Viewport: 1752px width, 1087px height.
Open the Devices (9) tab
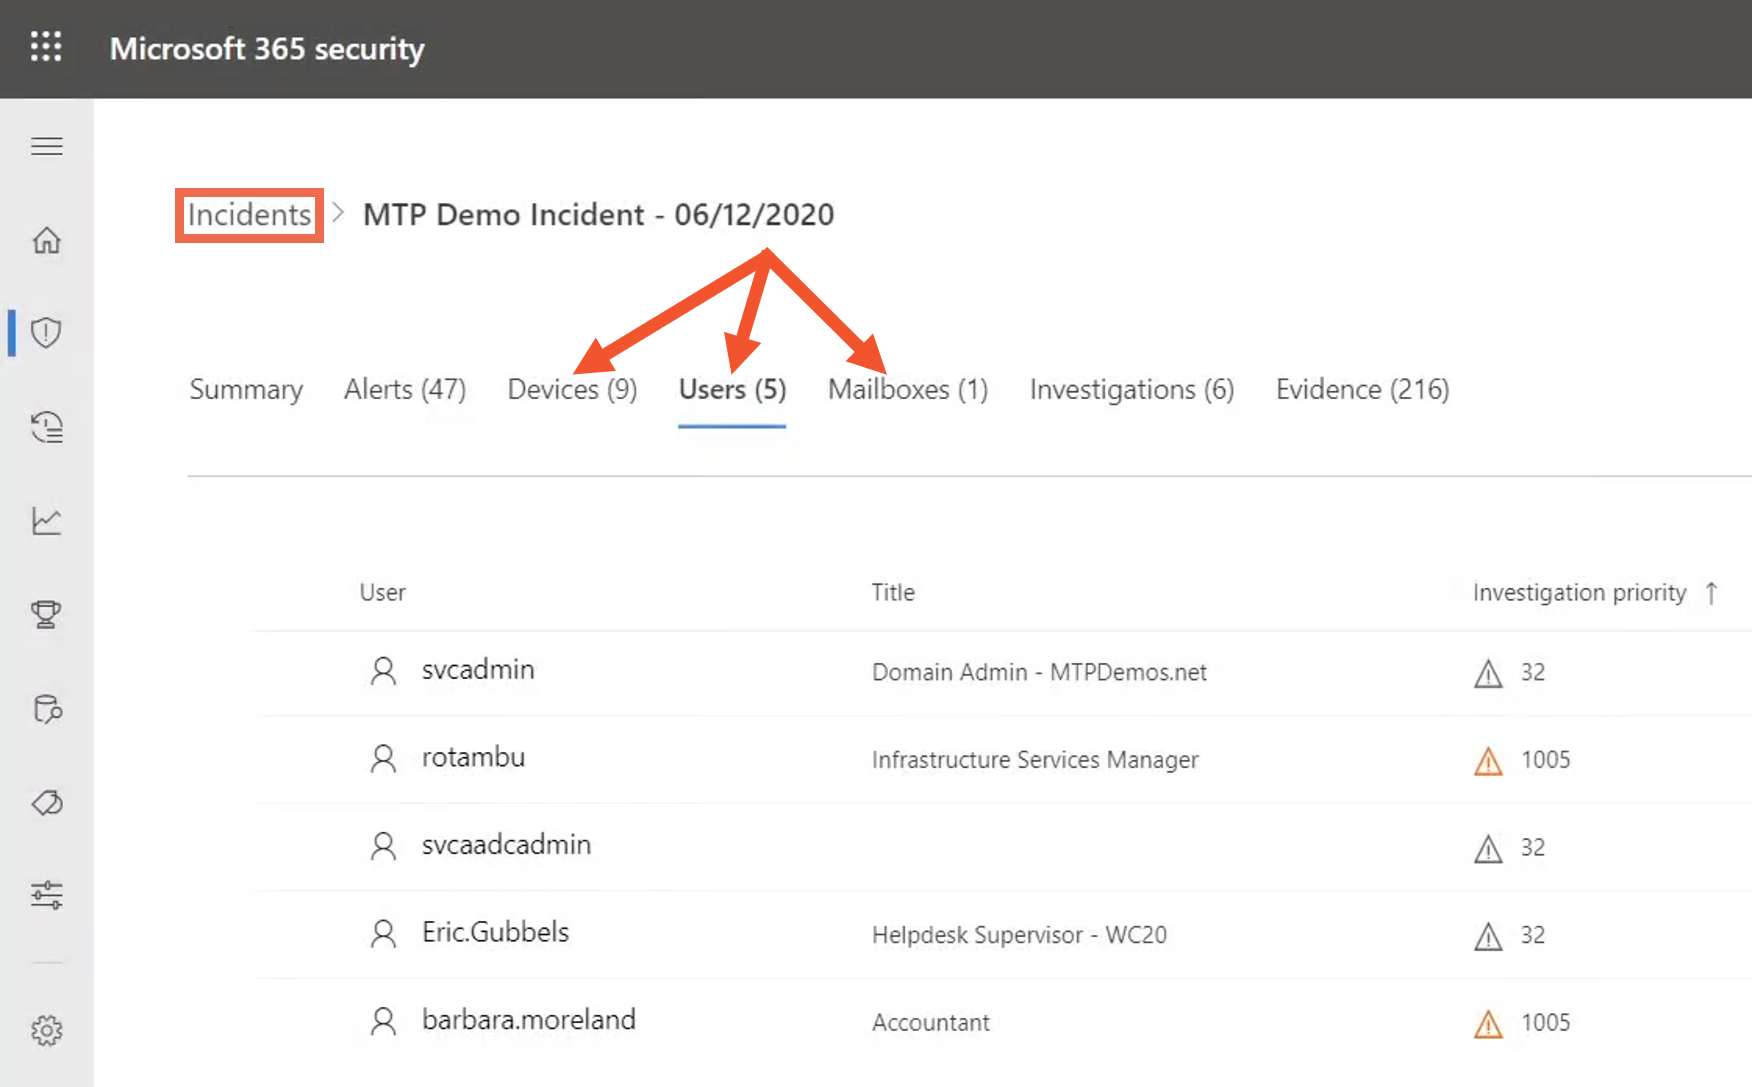click(572, 389)
